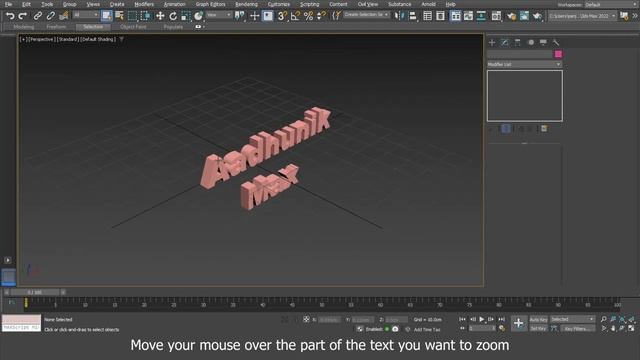Click the Set Key button

coord(538,329)
